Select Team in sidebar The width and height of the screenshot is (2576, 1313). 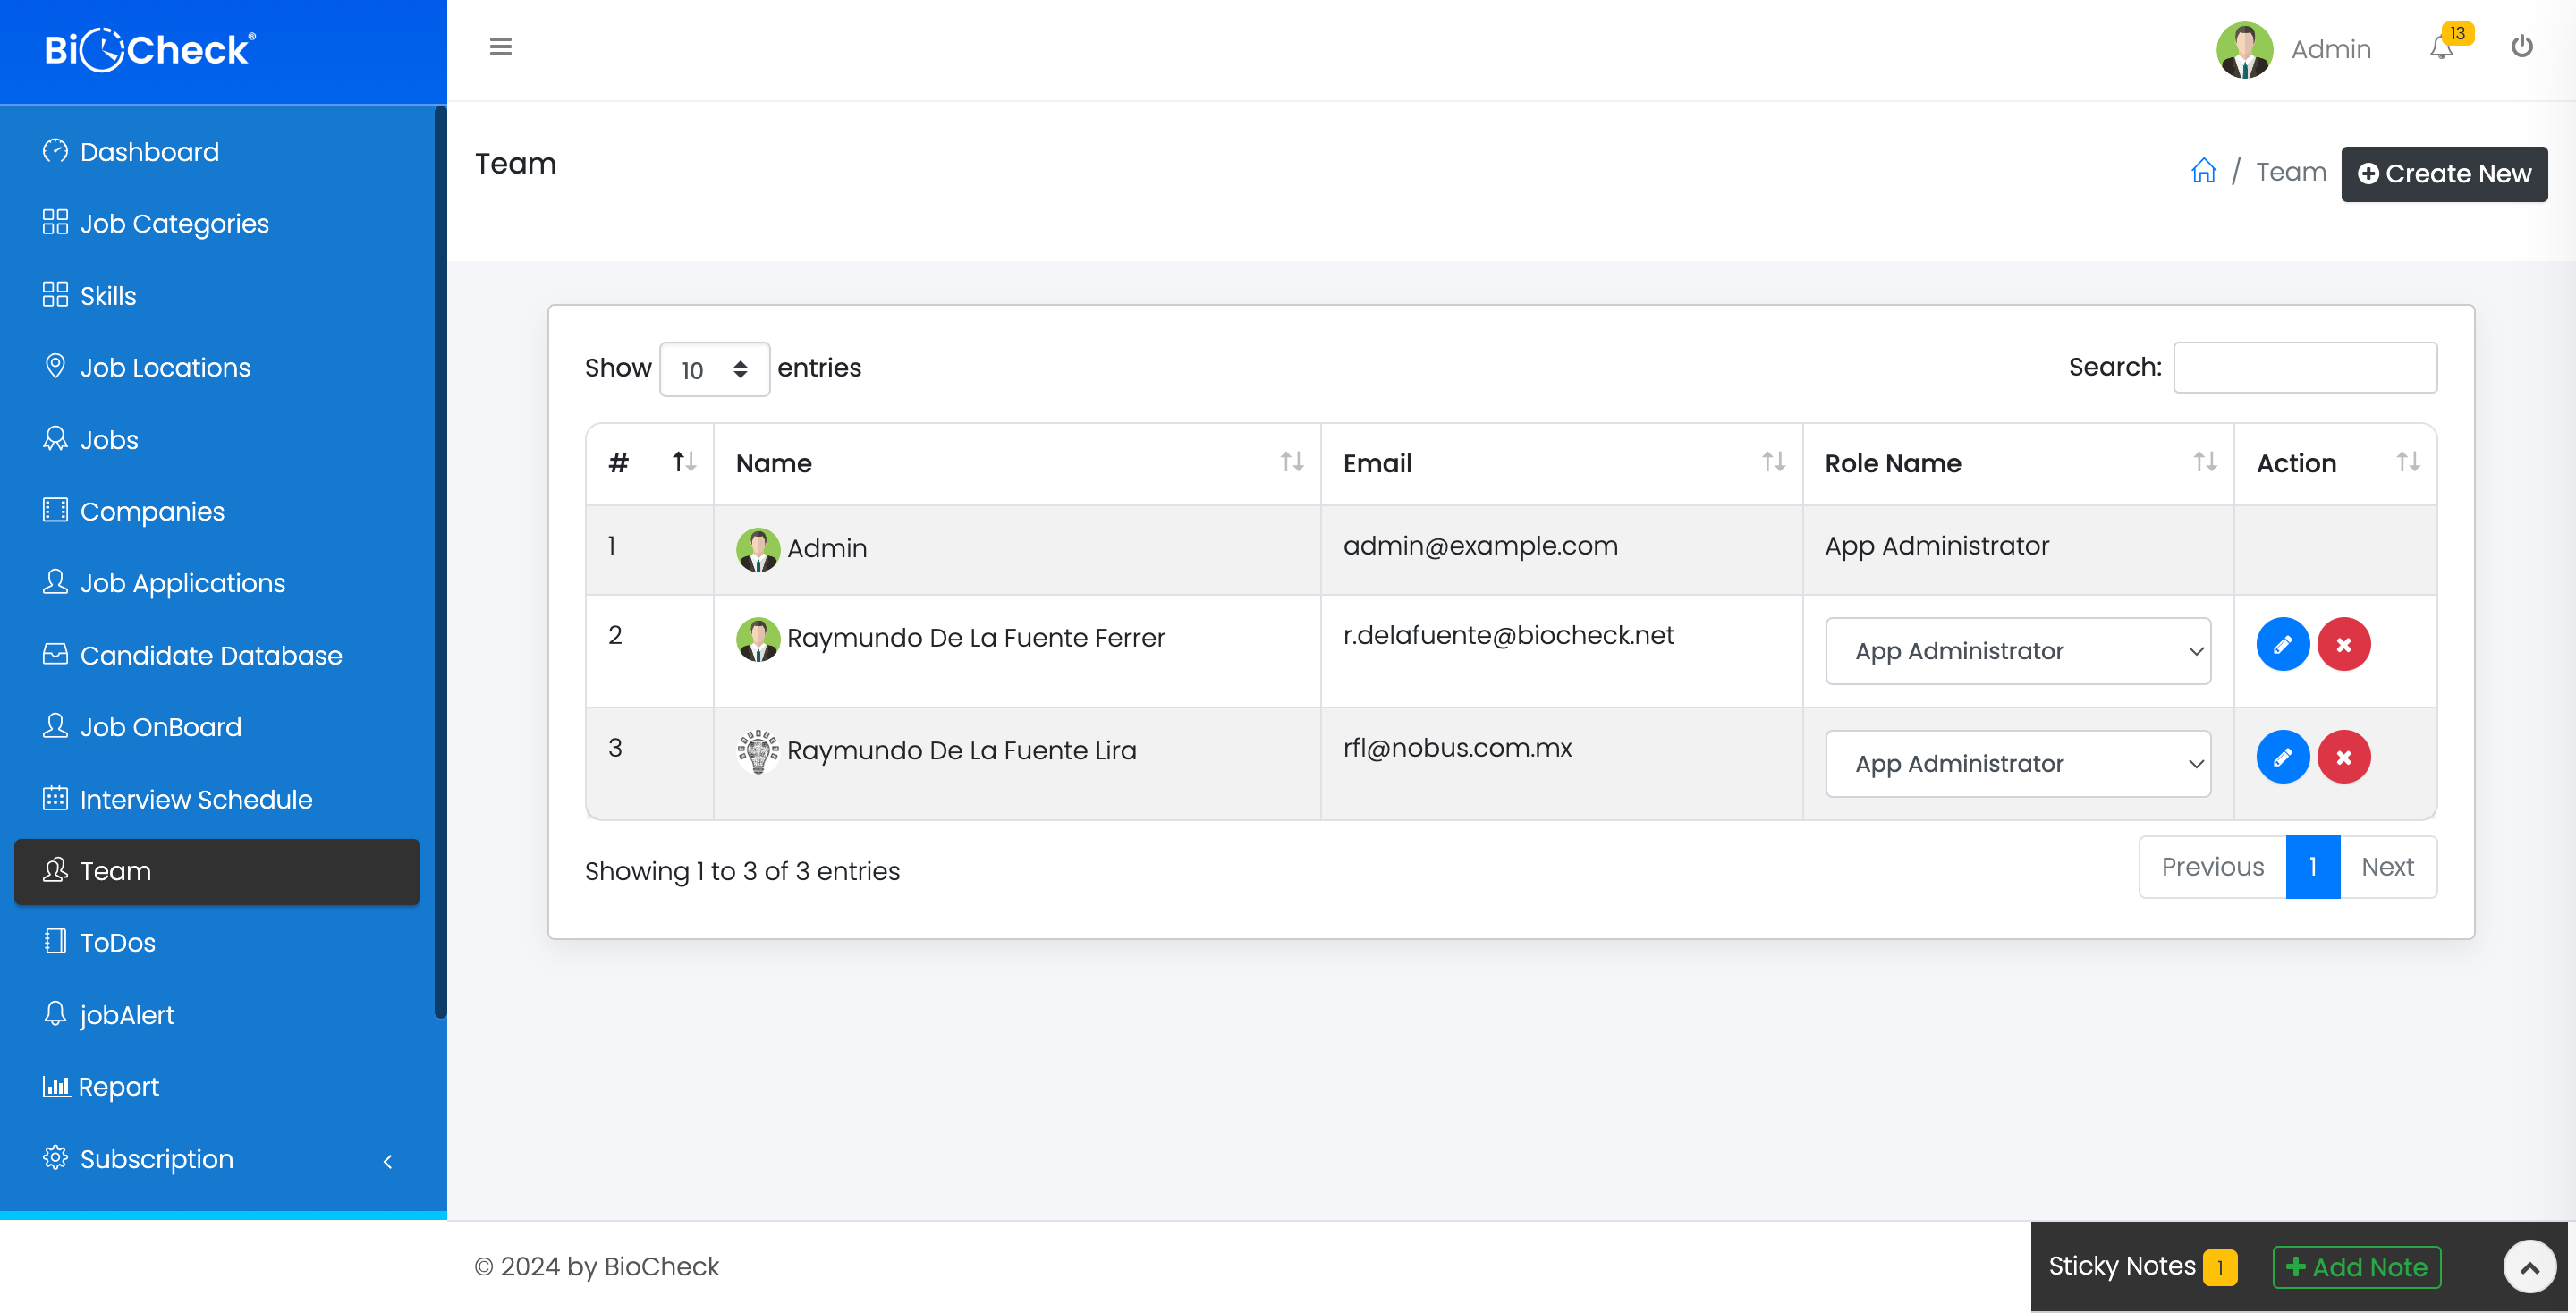pyautogui.click(x=217, y=871)
